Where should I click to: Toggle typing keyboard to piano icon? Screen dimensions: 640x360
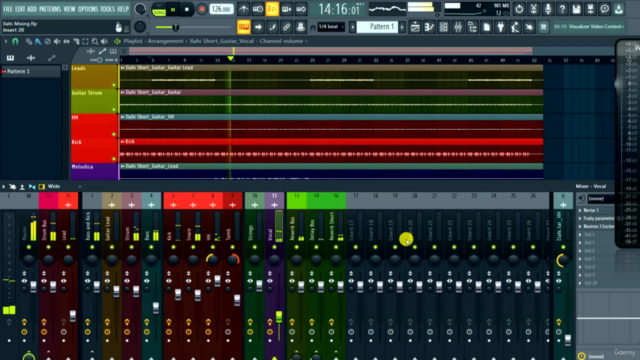pos(244,27)
